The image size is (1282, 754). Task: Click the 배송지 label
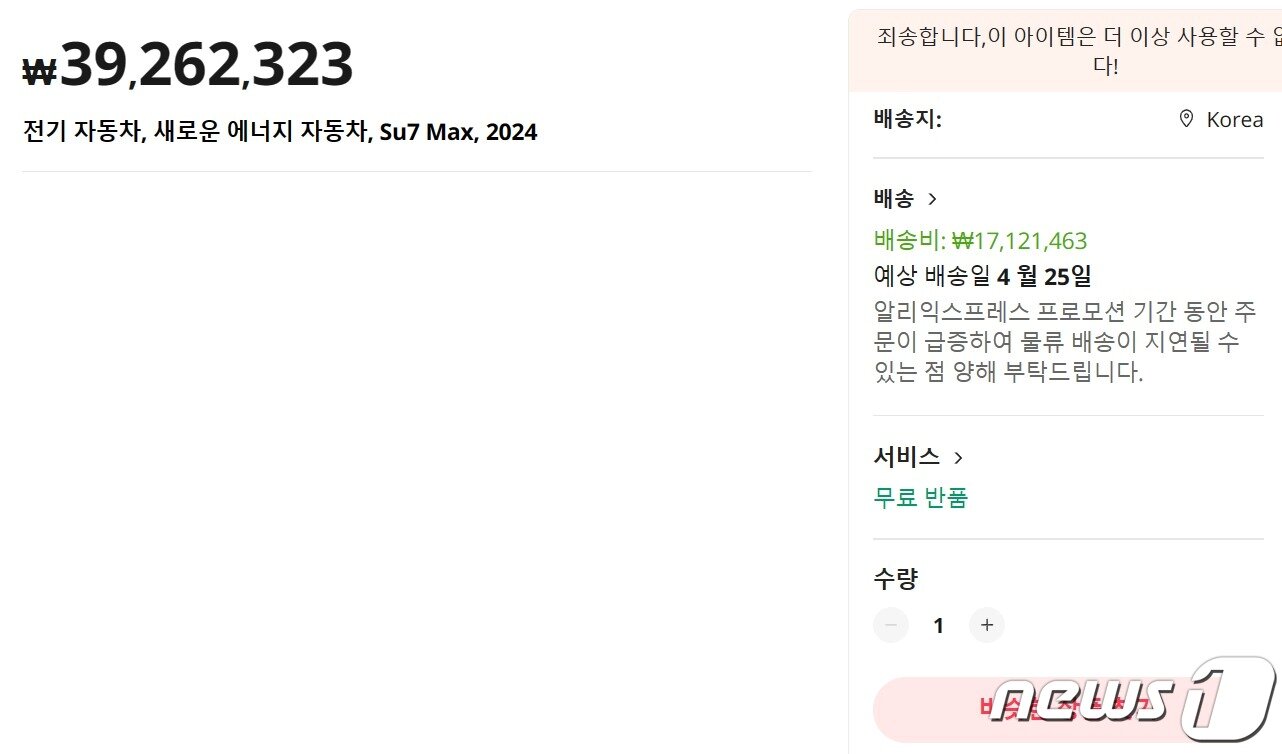point(907,120)
